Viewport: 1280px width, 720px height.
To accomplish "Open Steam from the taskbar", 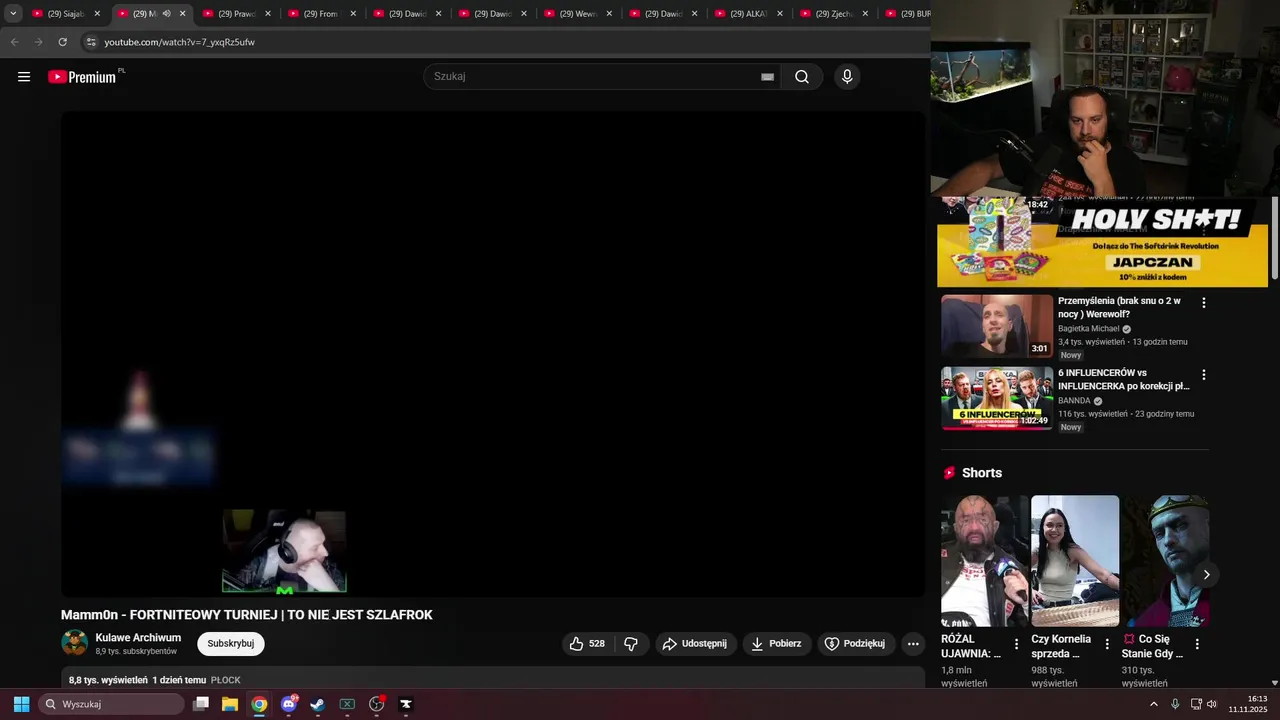I will [x=318, y=704].
